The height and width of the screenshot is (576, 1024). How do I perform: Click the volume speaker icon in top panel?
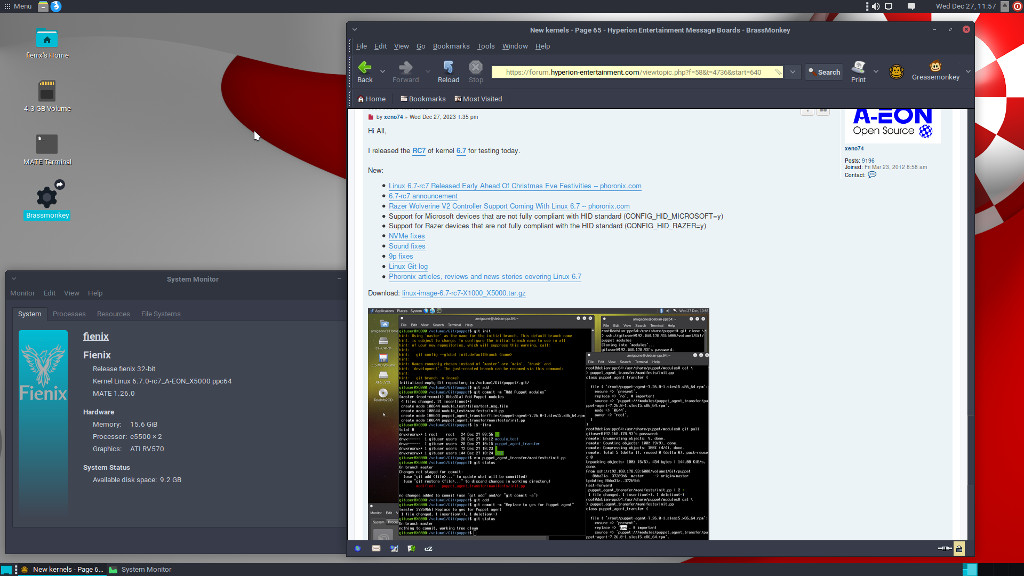coord(876,7)
